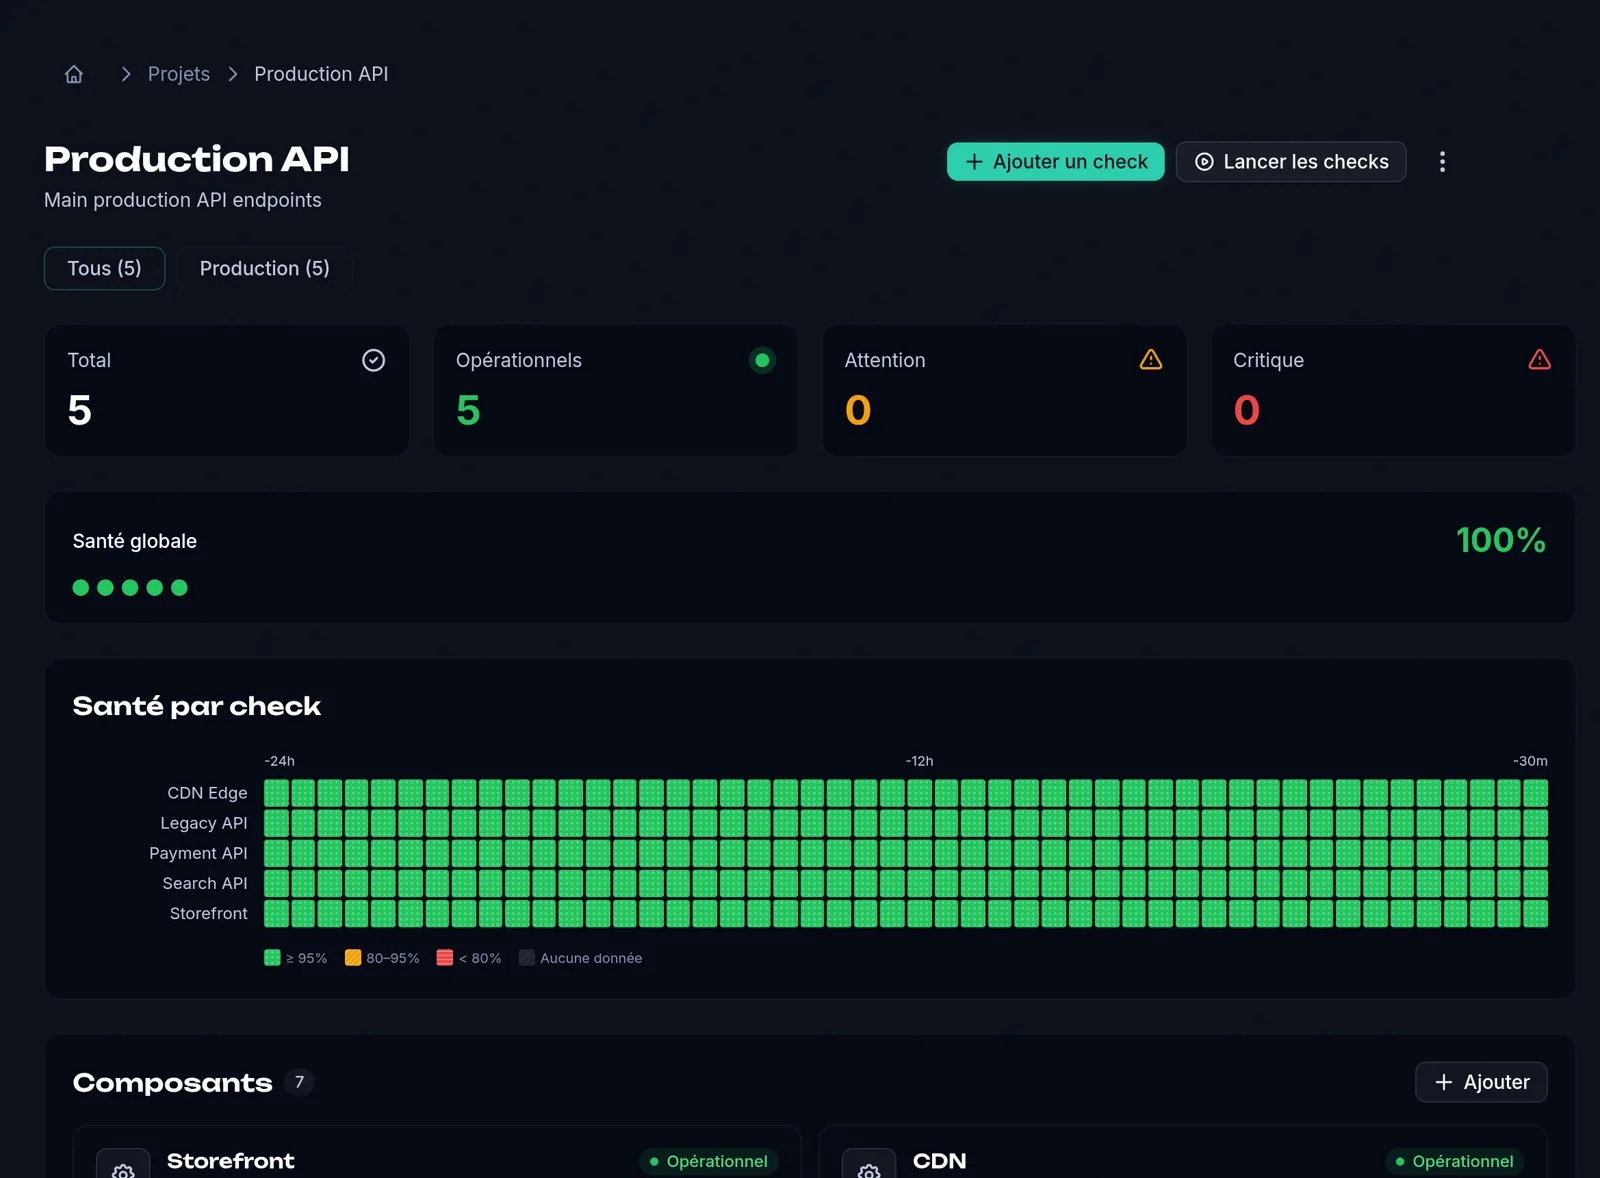
Task: Click the orange 80–95% legend swatch
Action: (x=353, y=958)
